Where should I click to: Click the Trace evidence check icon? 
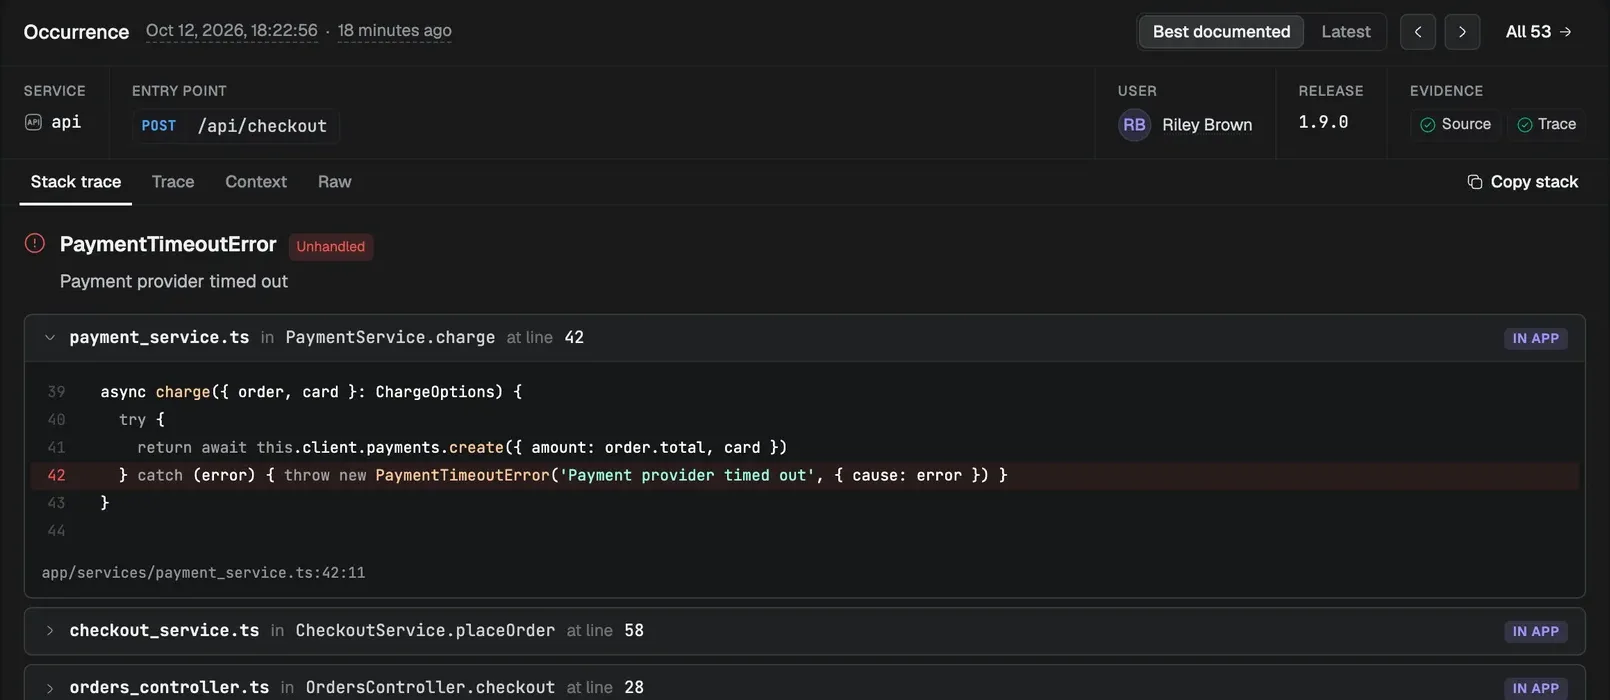point(1525,125)
